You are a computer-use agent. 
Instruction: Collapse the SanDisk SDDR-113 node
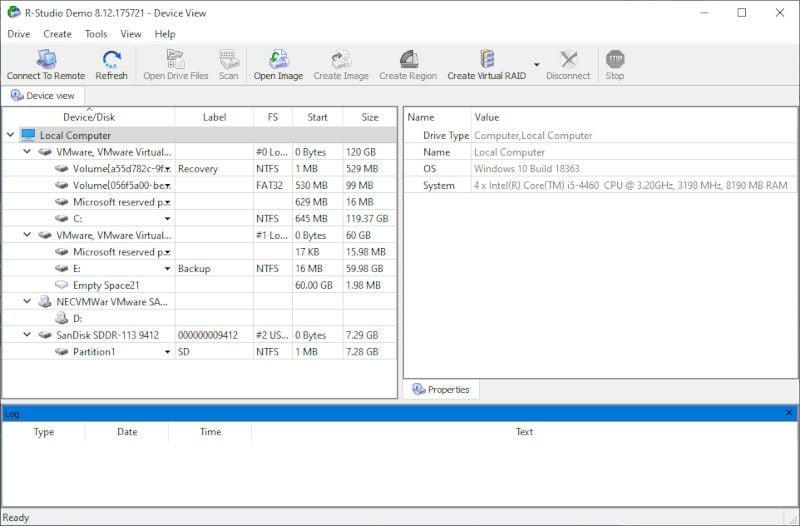(27, 335)
